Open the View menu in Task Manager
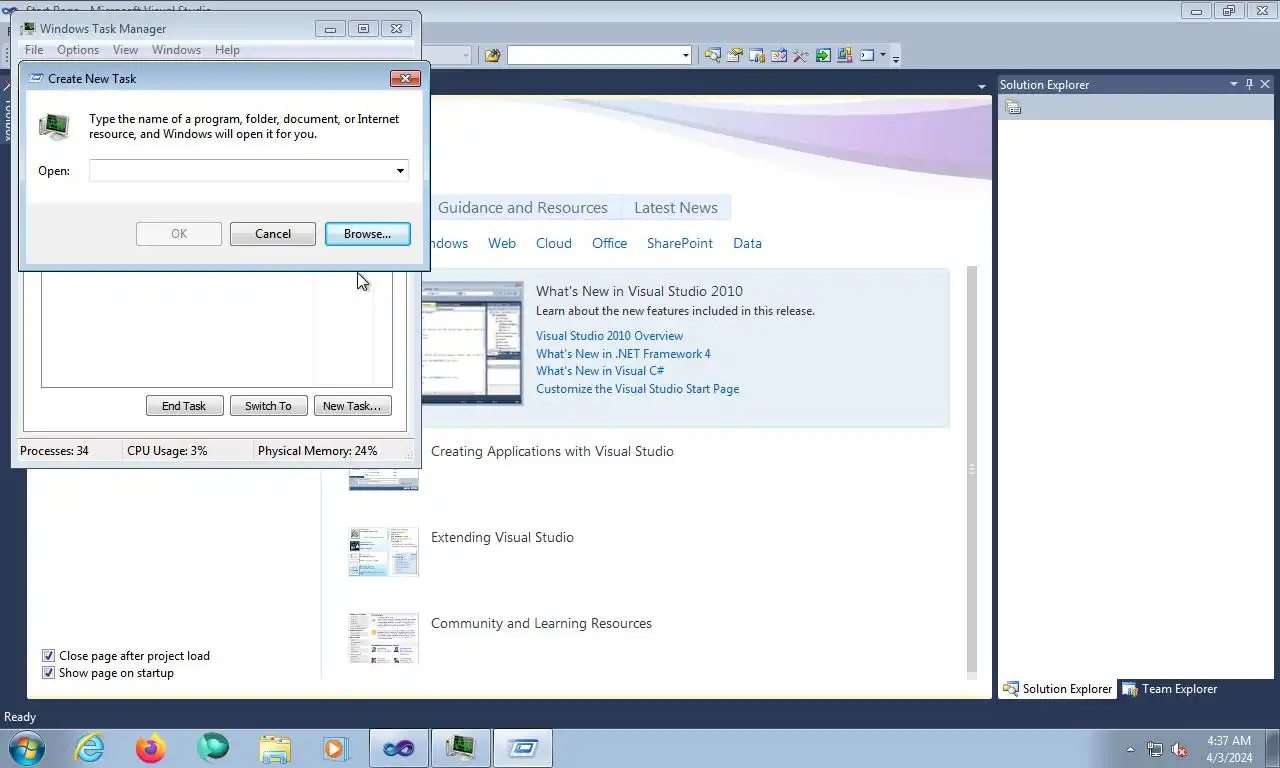Screen dimensions: 1280x768 pos(125,50)
